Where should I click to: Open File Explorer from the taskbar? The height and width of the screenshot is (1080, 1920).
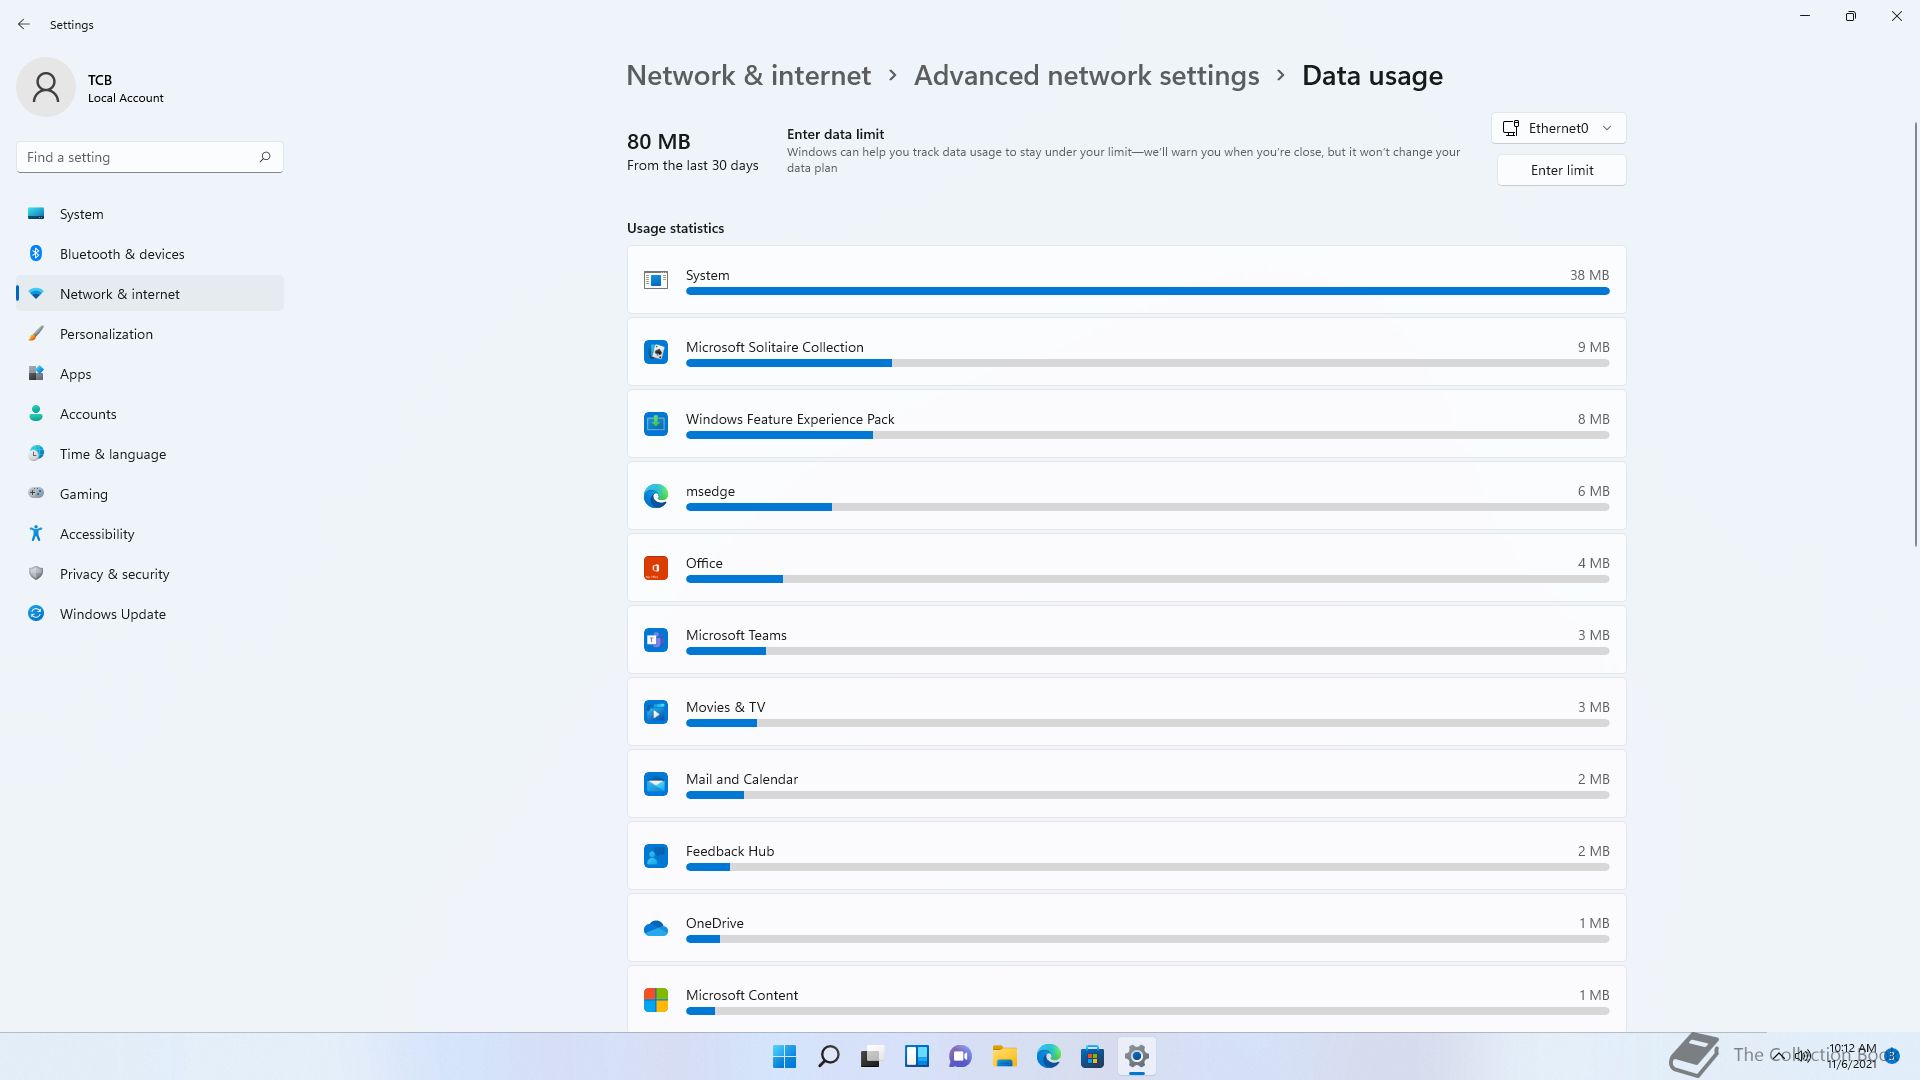[1005, 1056]
